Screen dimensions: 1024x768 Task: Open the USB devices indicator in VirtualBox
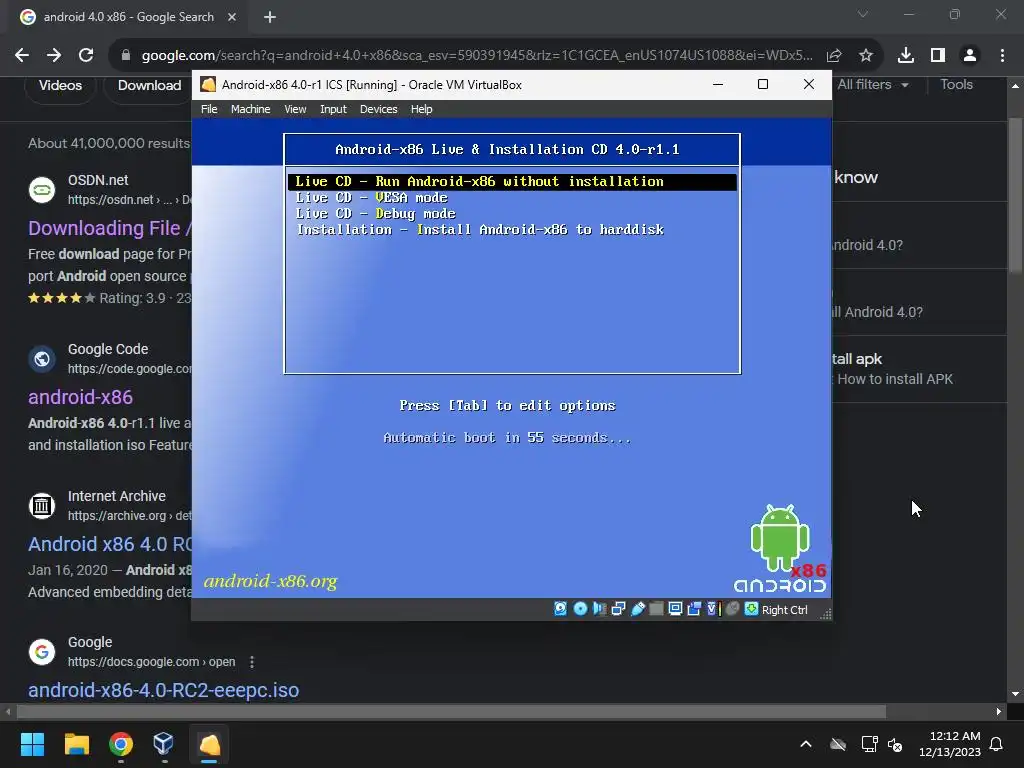(x=637, y=609)
